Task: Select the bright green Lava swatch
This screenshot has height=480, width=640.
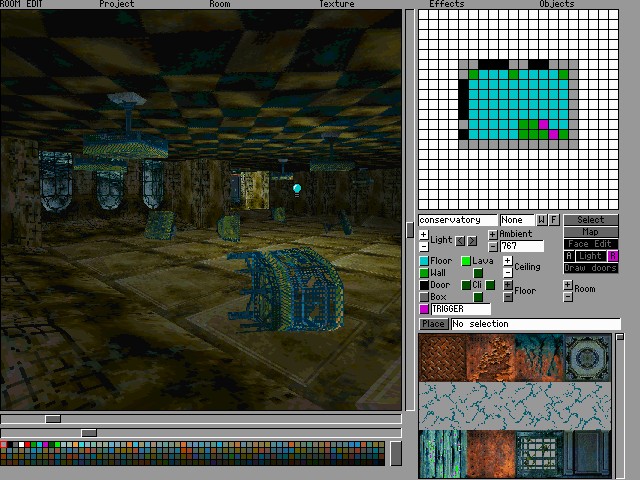Action: coord(466,261)
